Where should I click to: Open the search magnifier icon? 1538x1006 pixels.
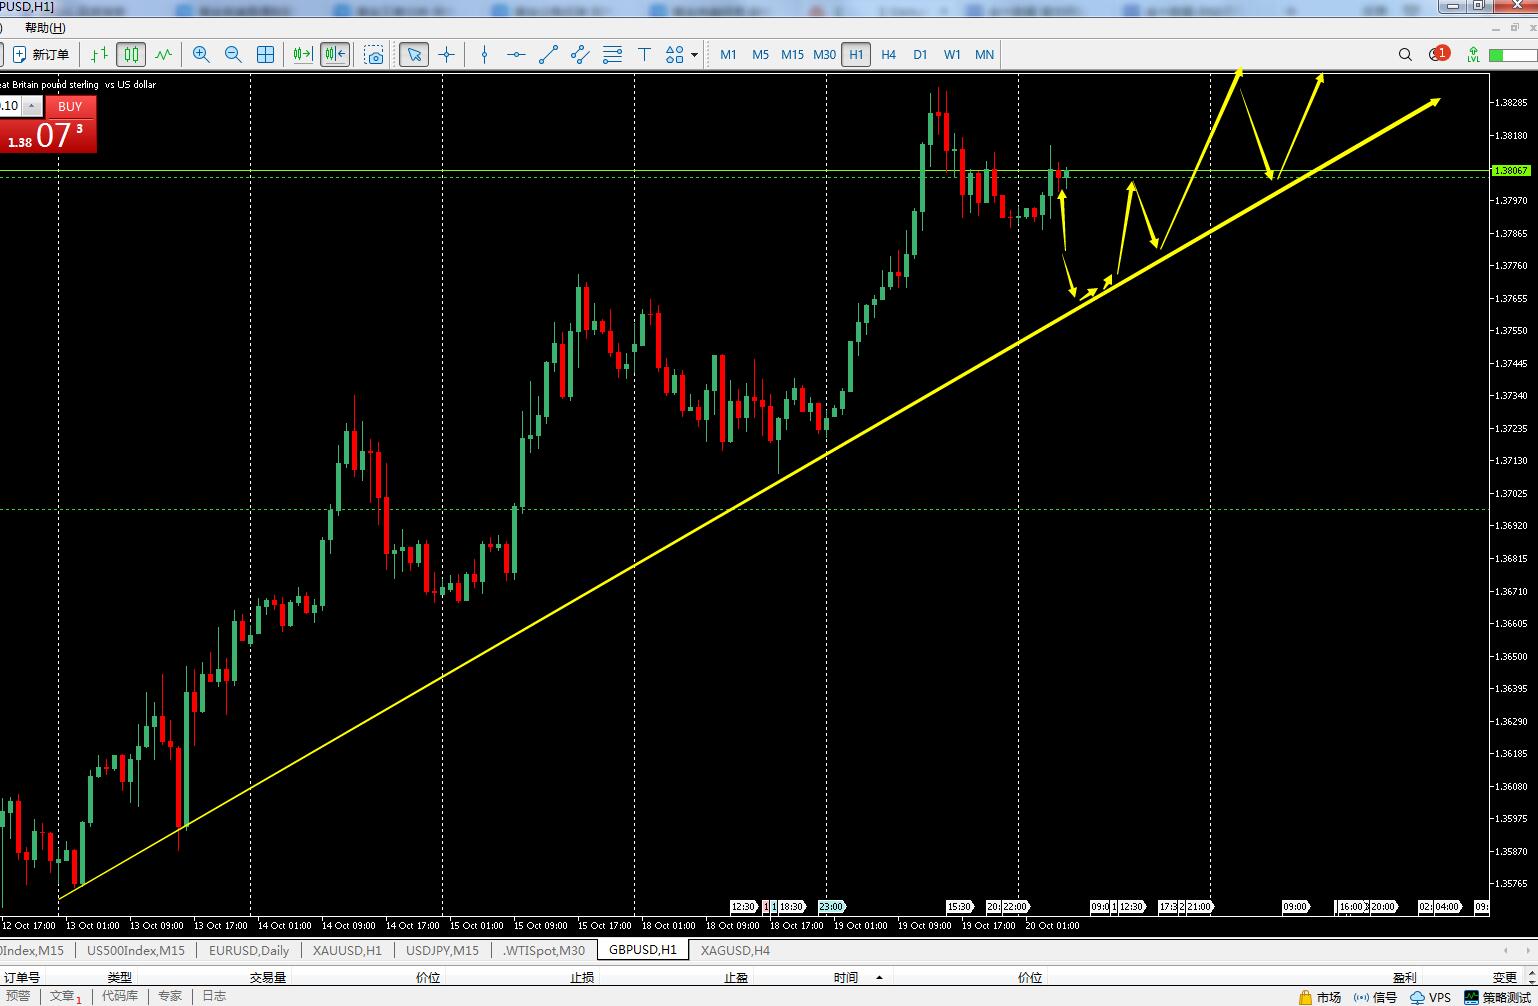pos(1405,55)
